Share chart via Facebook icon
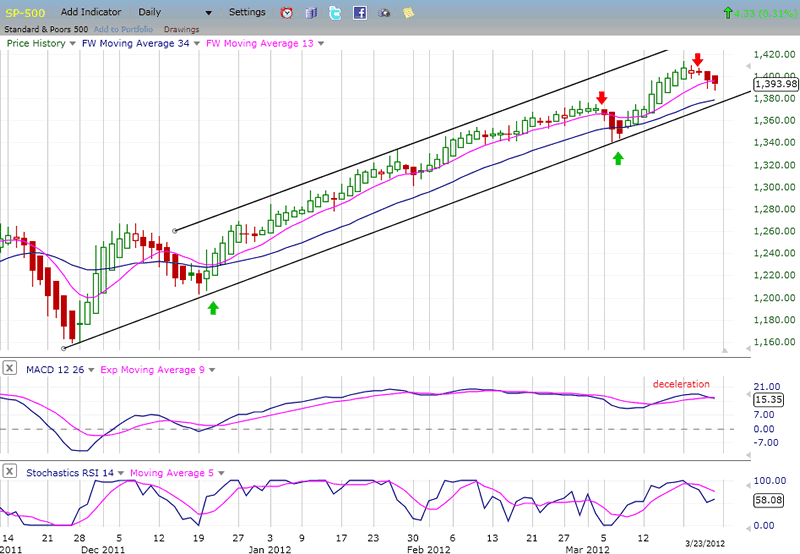The width and height of the screenshot is (800, 554). pyautogui.click(x=359, y=13)
